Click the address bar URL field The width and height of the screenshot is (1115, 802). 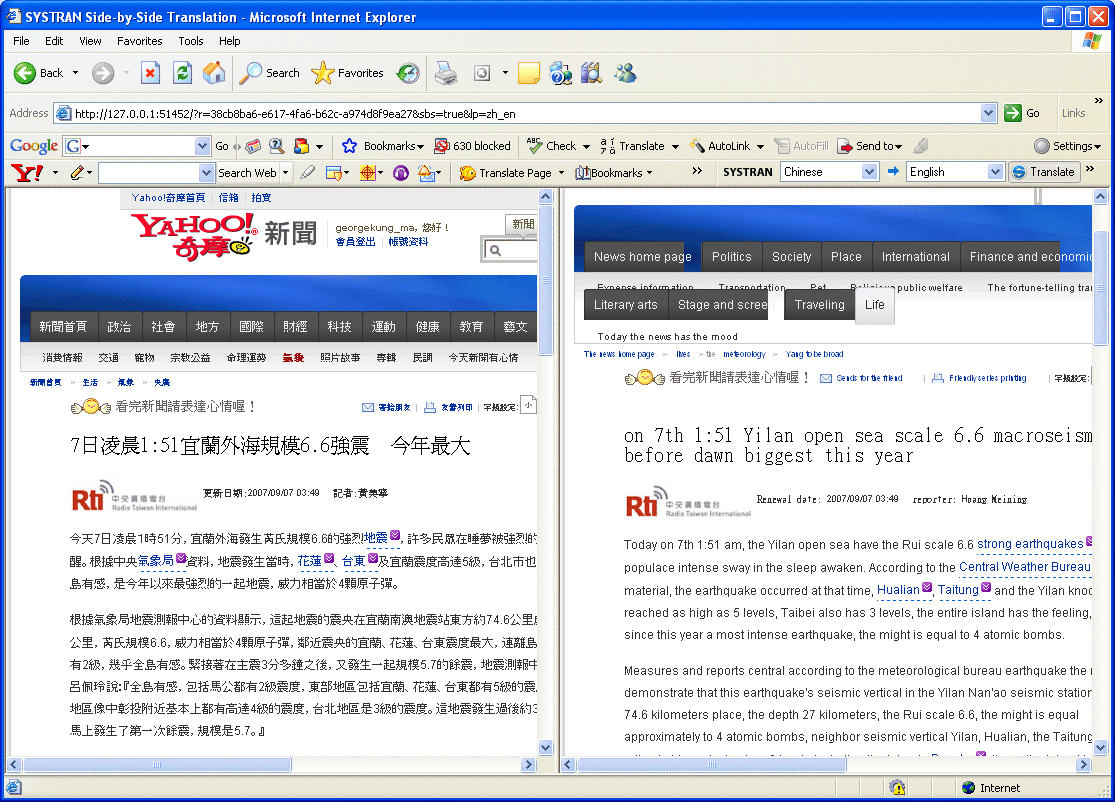[x=526, y=113]
